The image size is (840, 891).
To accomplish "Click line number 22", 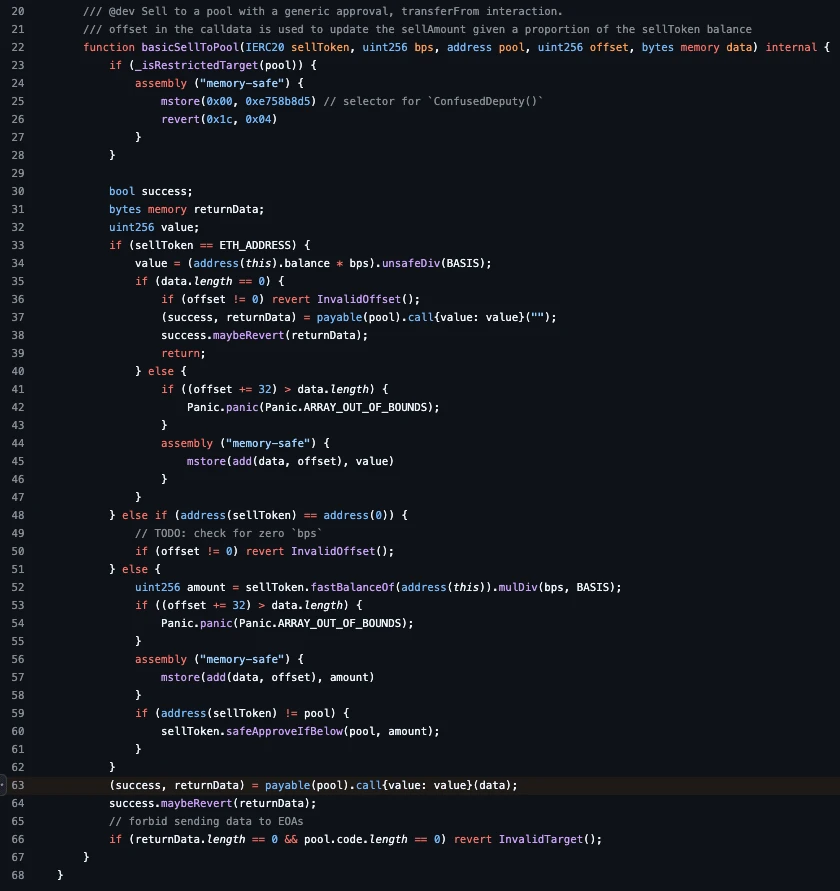I will point(18,47).
